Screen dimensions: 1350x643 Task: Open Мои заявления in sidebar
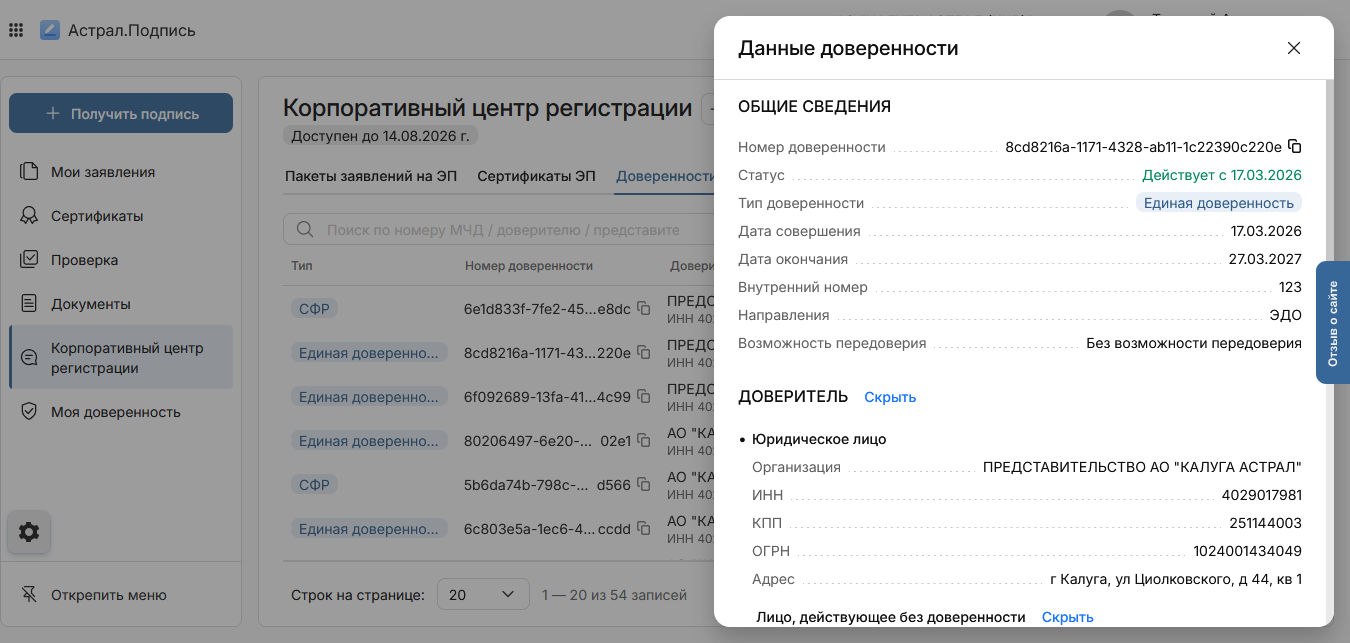[102, 172]
